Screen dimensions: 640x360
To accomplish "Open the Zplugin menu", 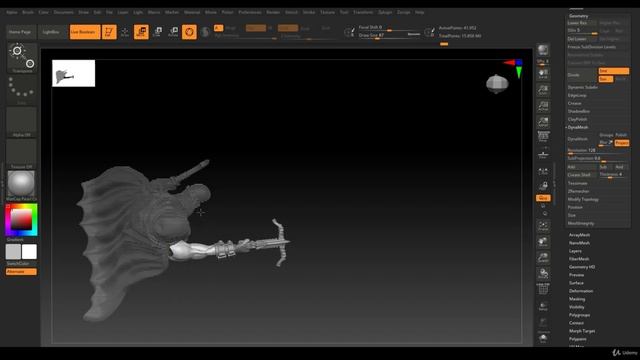I will click(x=385, y=12).
